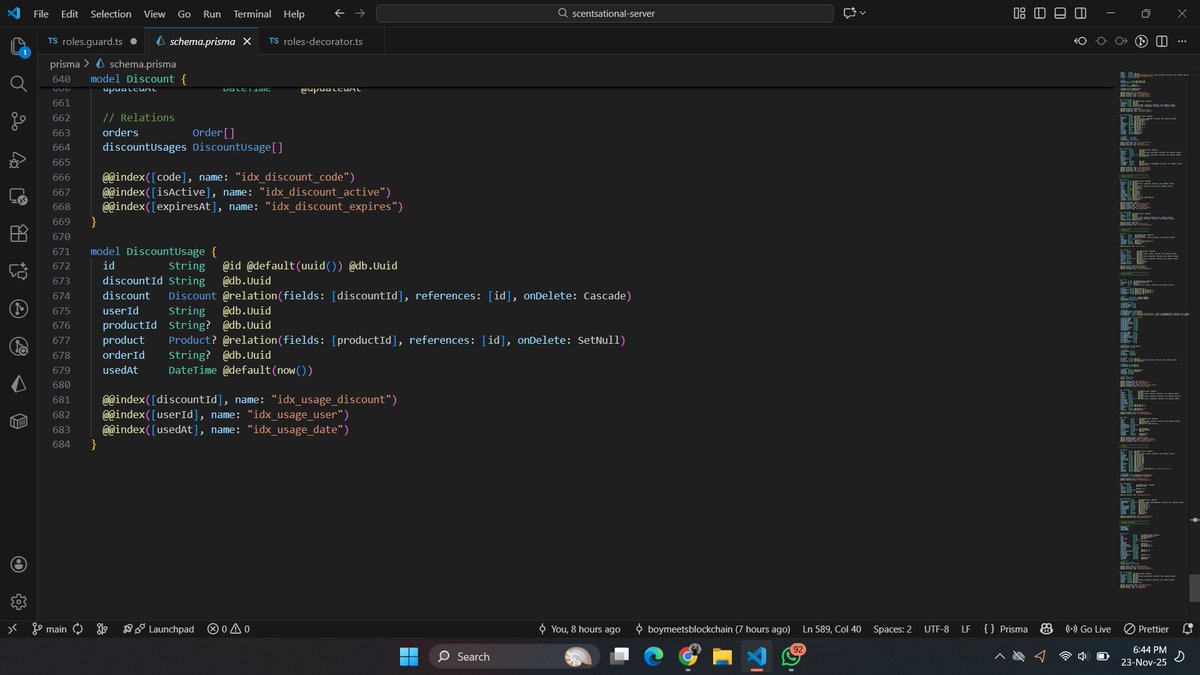Click the Go Live button
Image resolution: width=1200 pixels, height=675 pixels.
click(x=1088, y=629)
